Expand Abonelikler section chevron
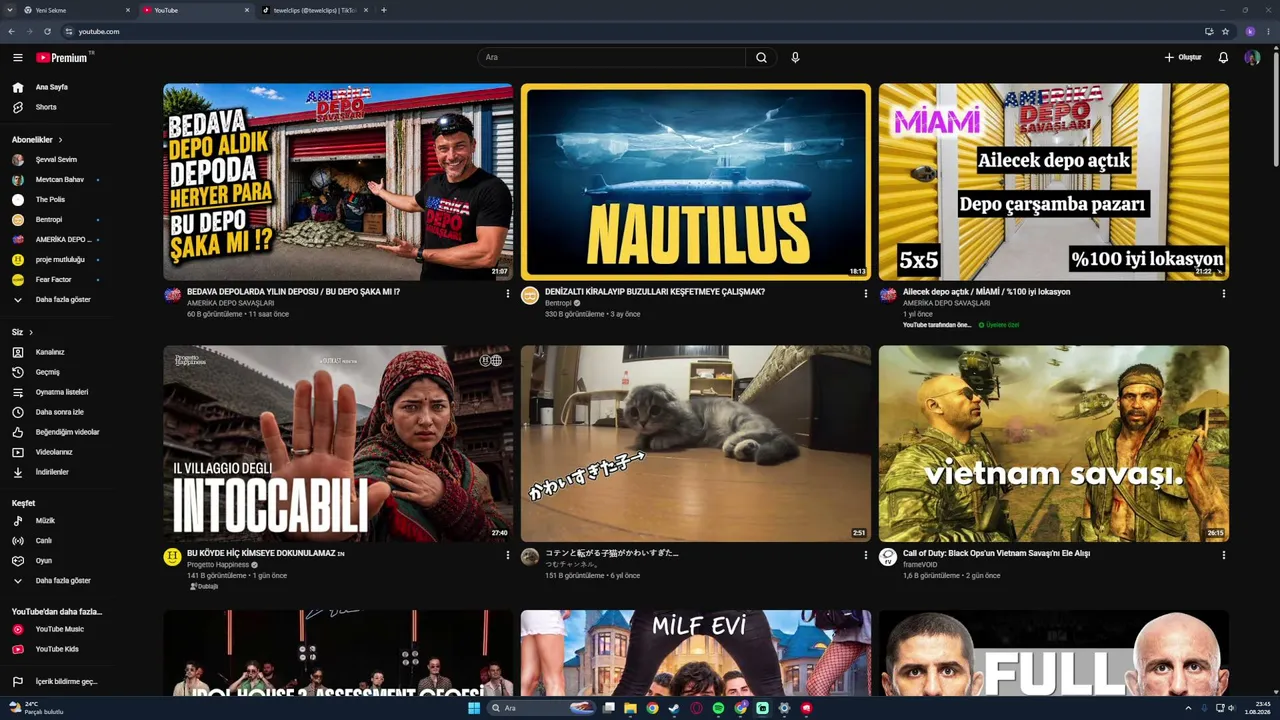Screen dimensions: 1280x720 point(60,140)
